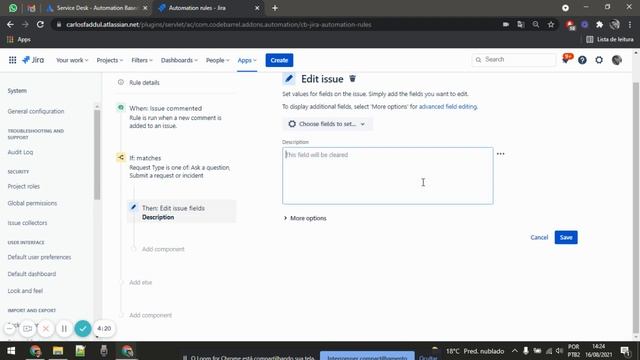
Task: Show hidden system tray icons
Action: (515, 351)
